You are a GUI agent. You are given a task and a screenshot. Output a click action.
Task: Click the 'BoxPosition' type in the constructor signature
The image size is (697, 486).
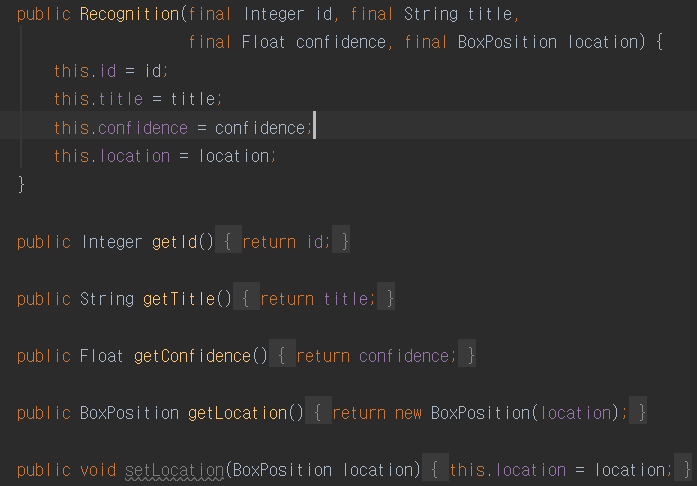[507, 42]
